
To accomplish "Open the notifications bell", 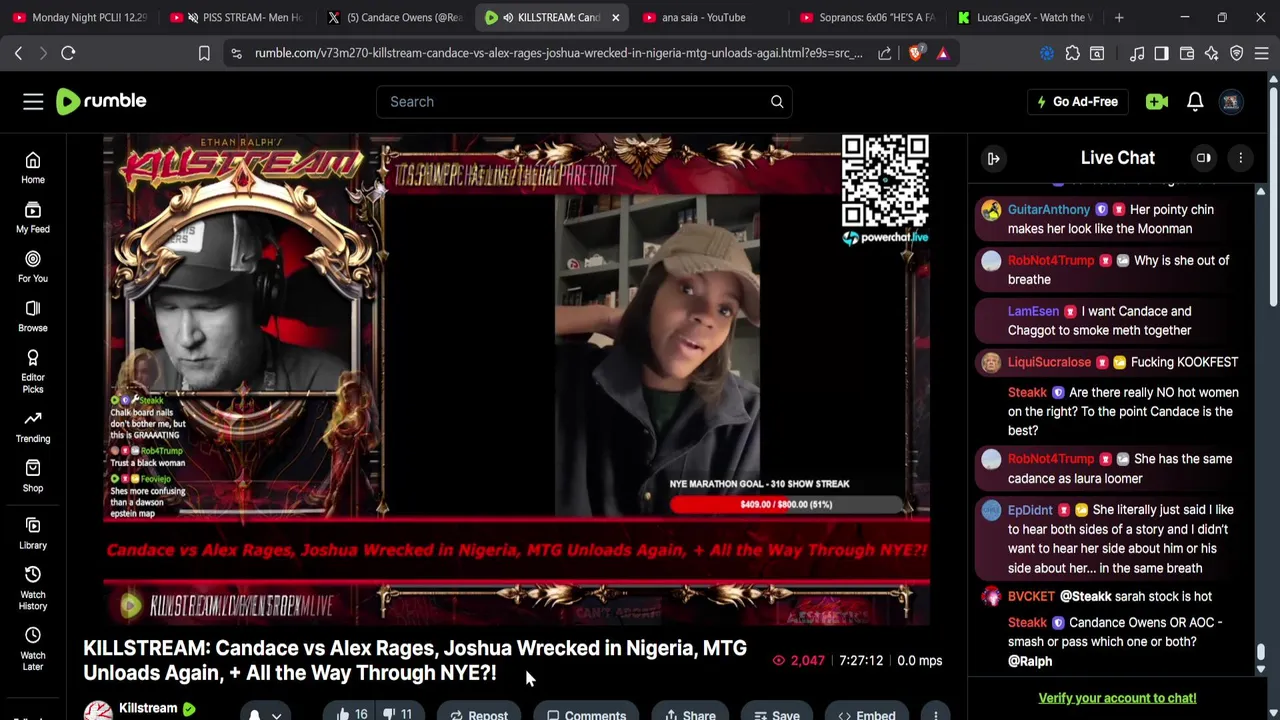I will click(1195, 101).
